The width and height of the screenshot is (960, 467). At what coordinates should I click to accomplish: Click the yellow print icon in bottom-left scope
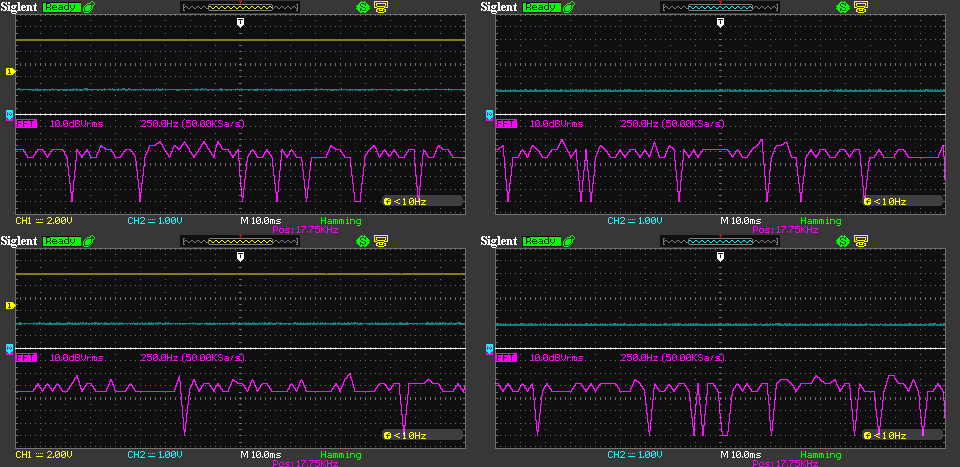[381, 241]
